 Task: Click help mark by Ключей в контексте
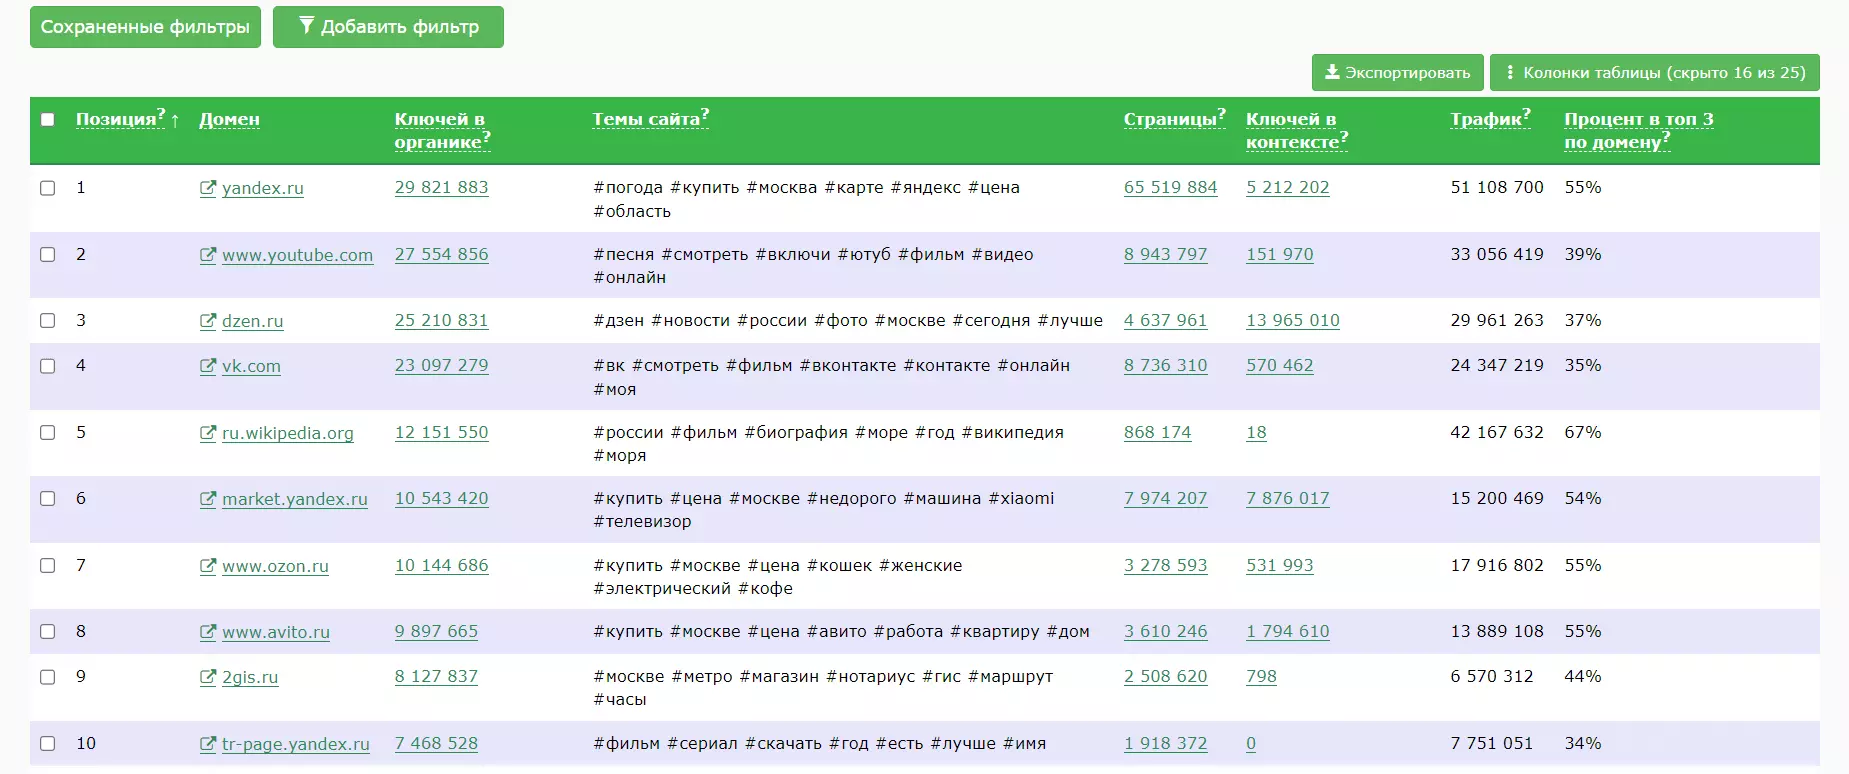(x=1343, y=137)
